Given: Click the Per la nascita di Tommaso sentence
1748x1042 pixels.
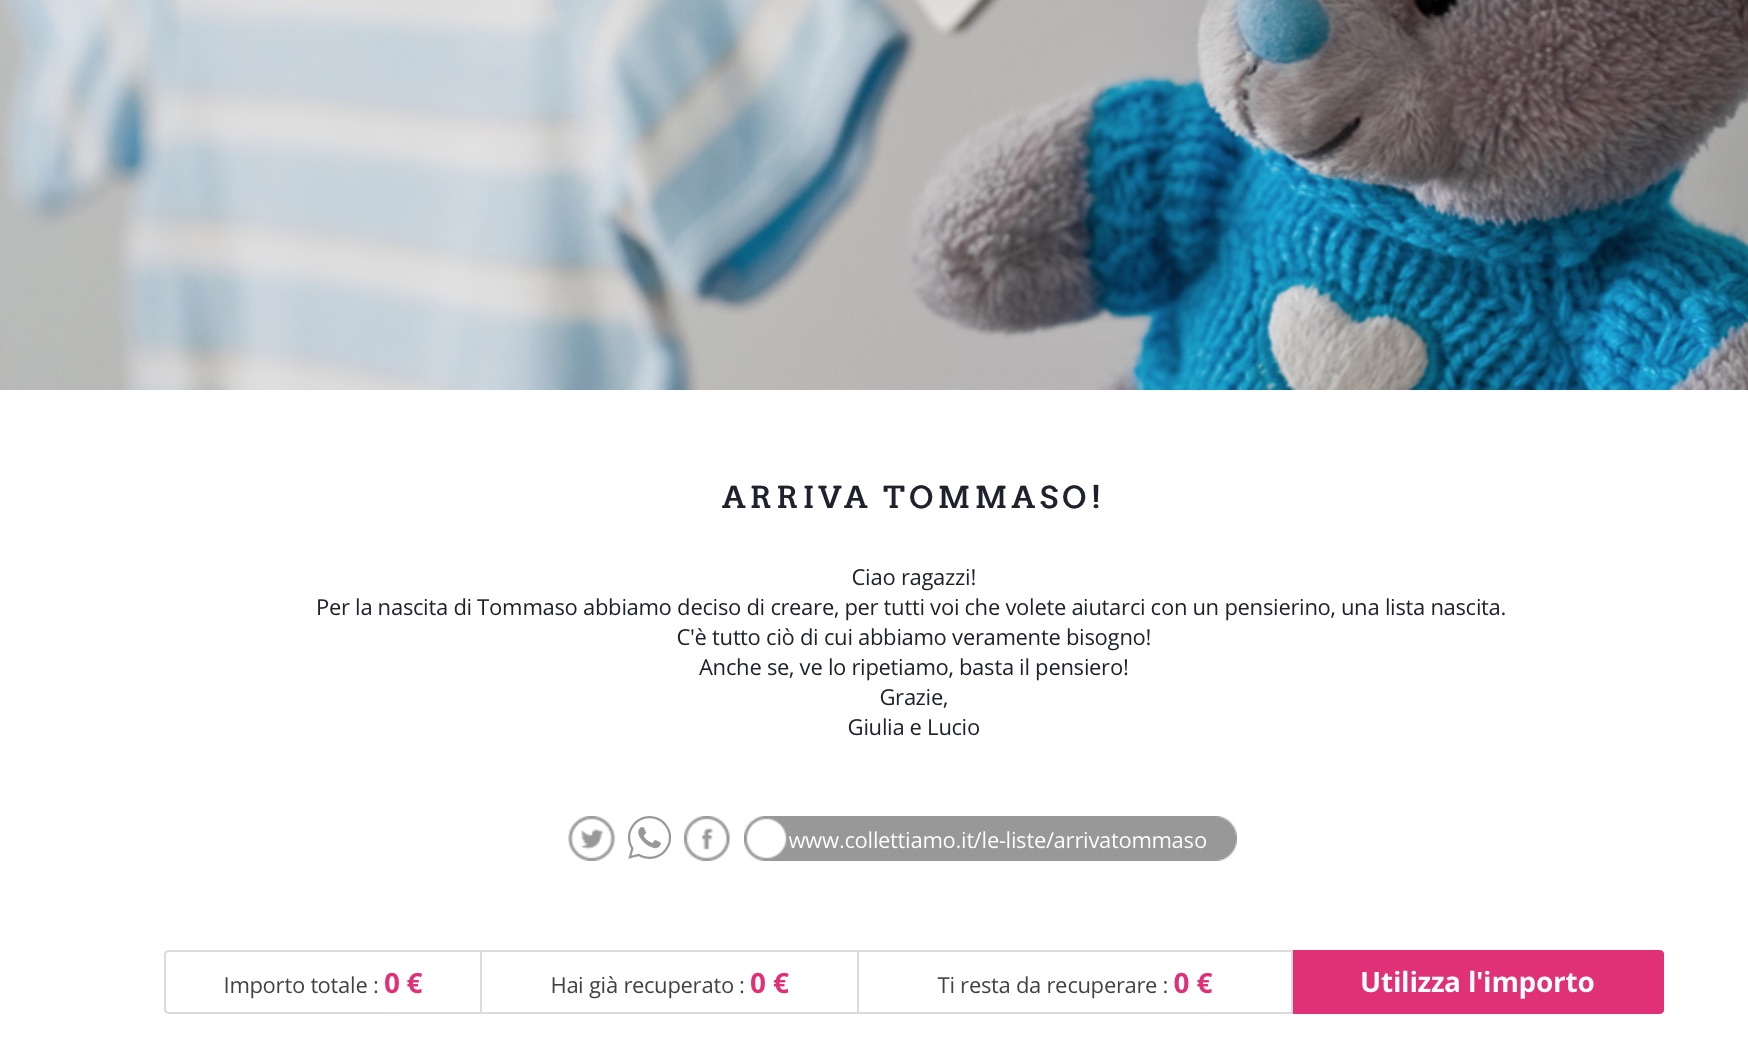Looking at the screenshot, I should coord(911,607).
